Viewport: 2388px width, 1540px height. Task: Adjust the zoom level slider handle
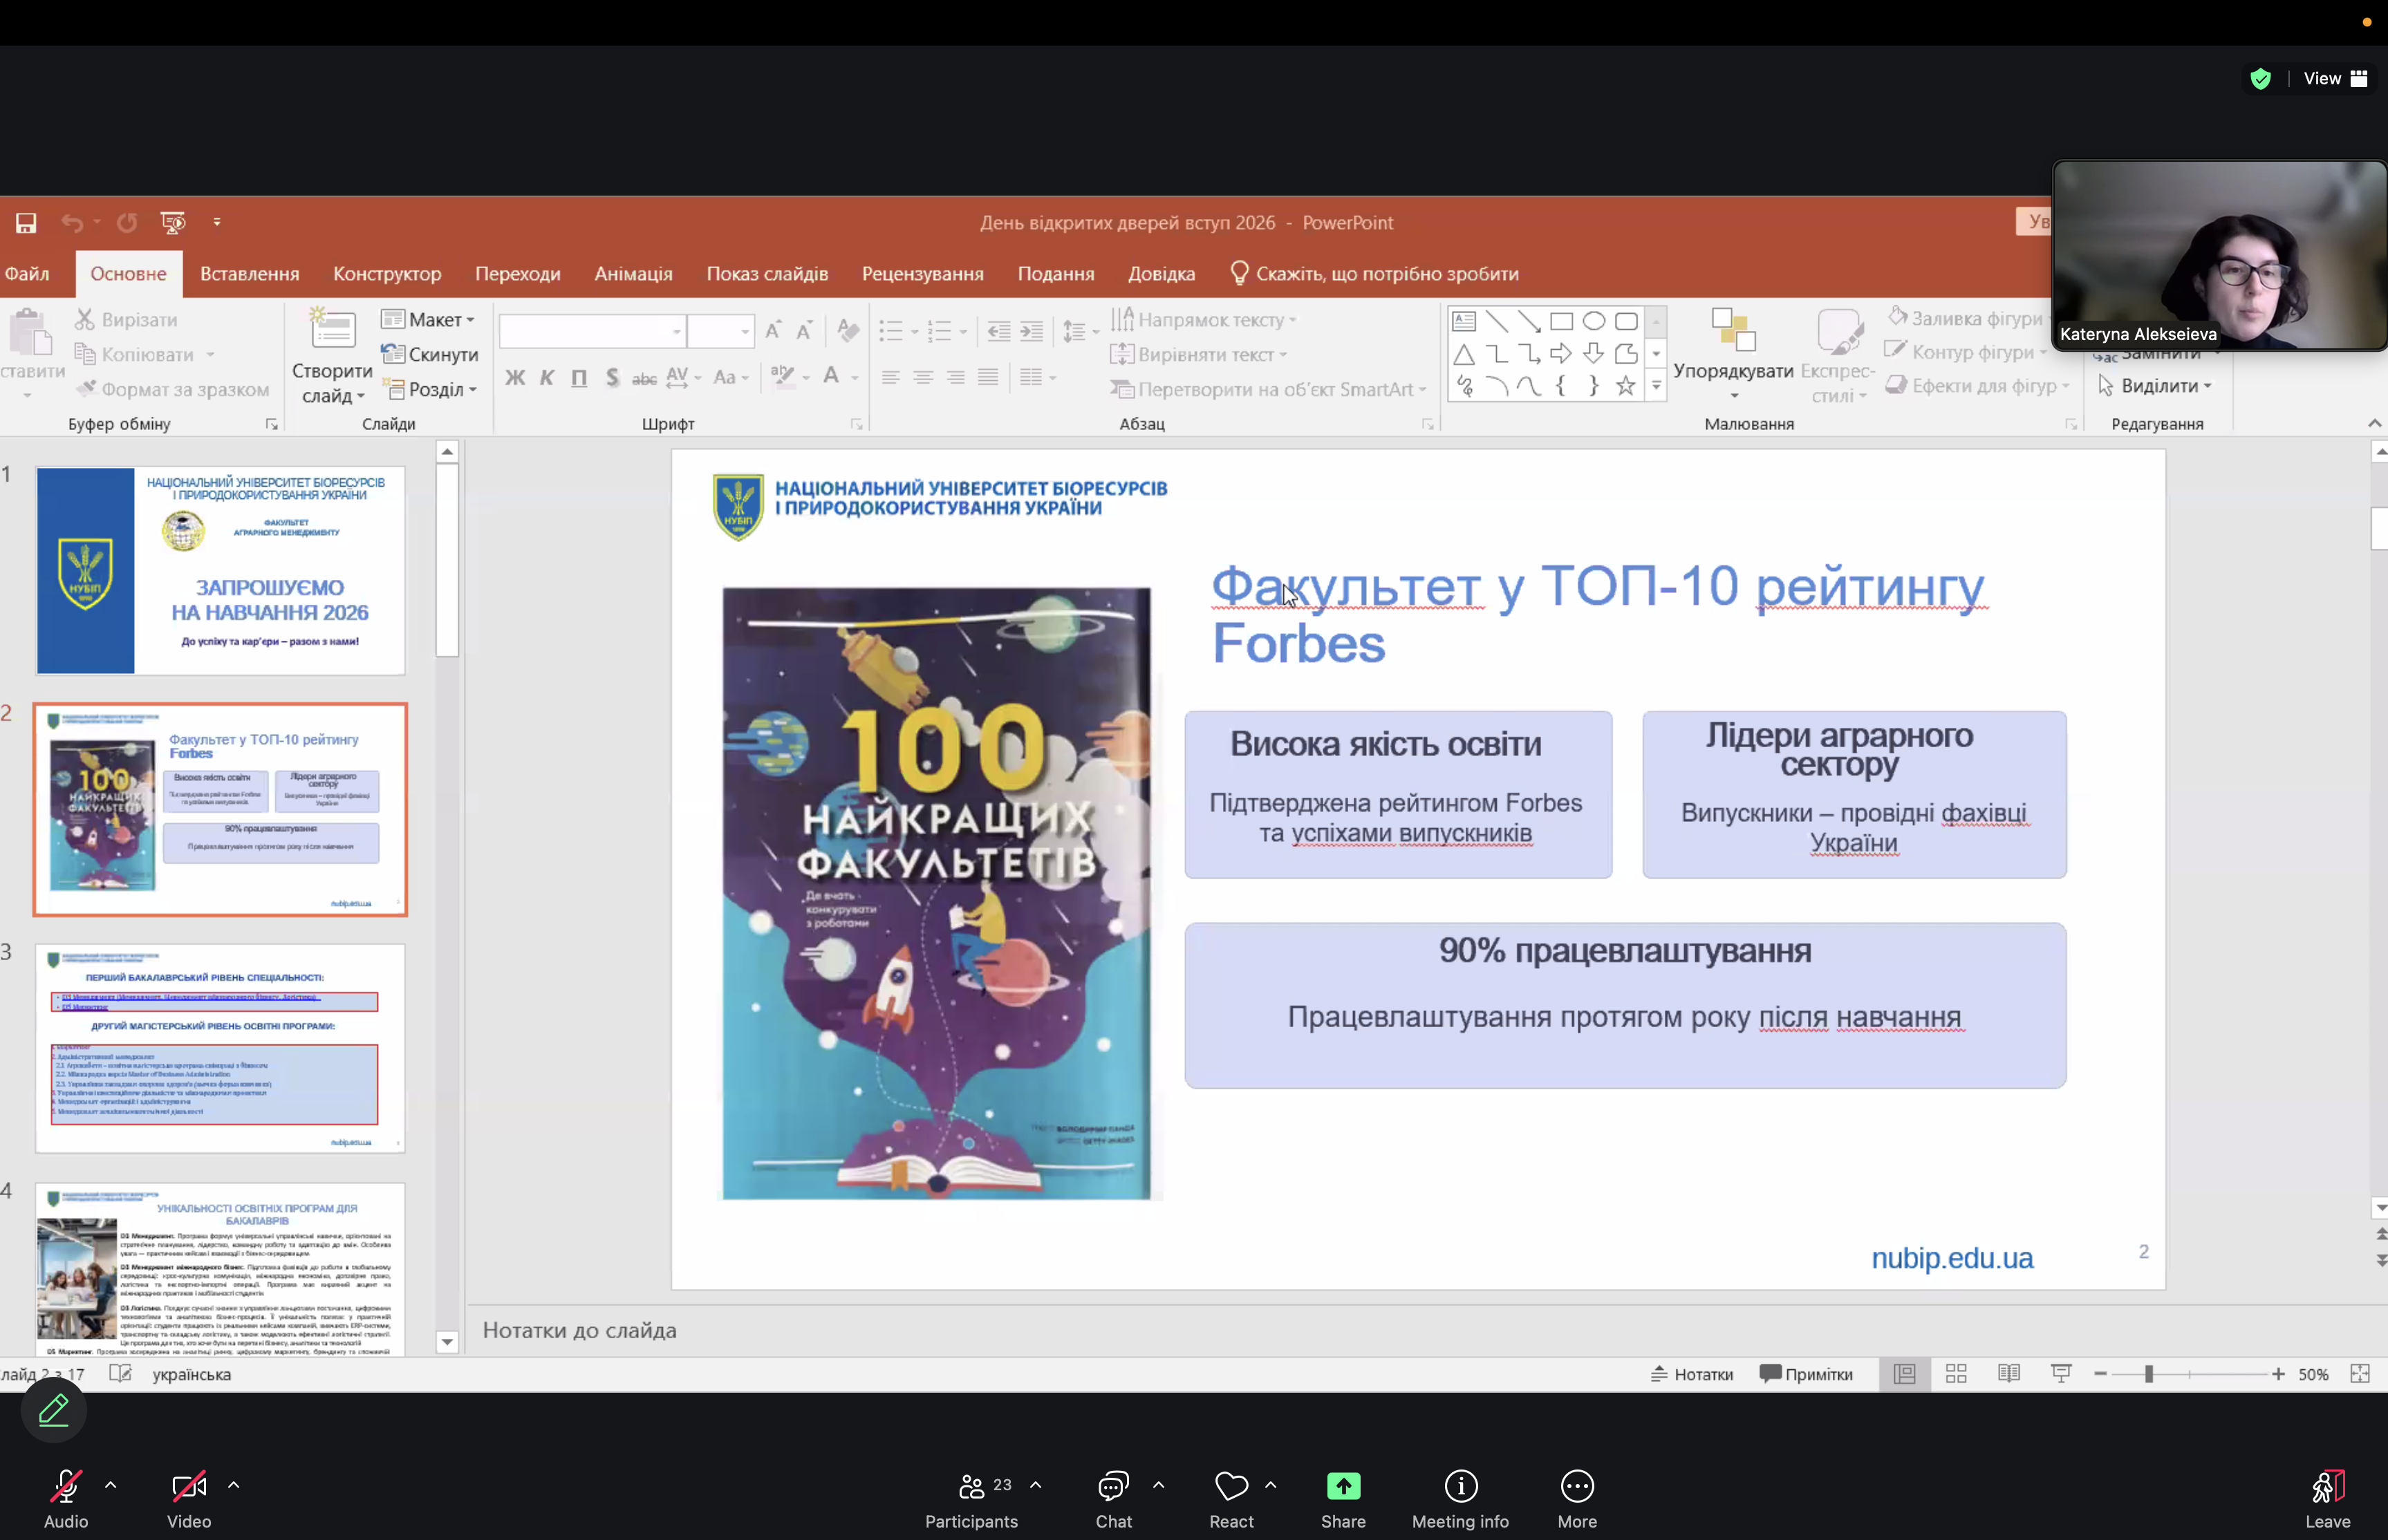pos(2148,1374)
